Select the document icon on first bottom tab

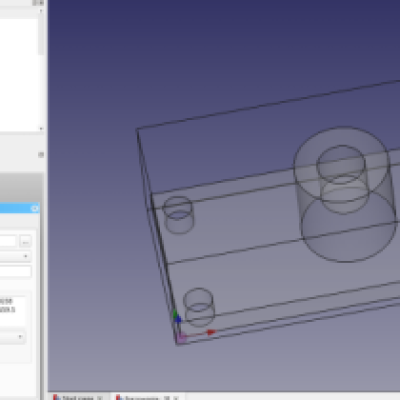click(56, 397)
